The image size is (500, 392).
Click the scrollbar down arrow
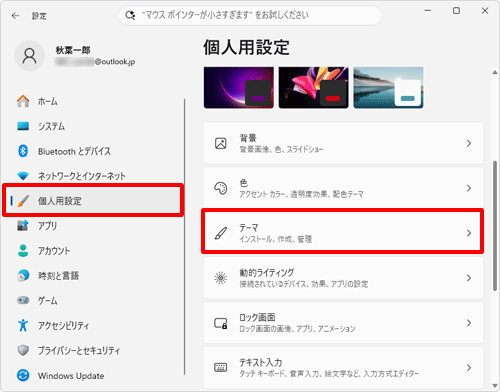(495, 386)
